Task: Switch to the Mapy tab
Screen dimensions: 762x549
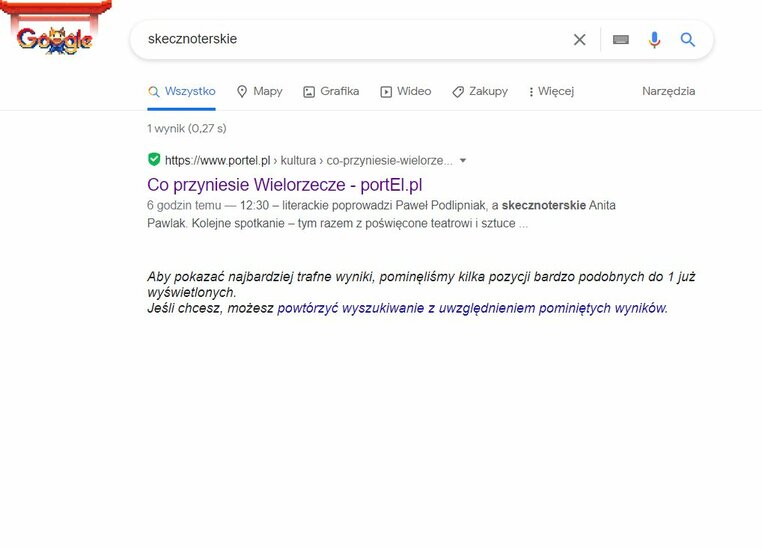Action: [260, 91]
